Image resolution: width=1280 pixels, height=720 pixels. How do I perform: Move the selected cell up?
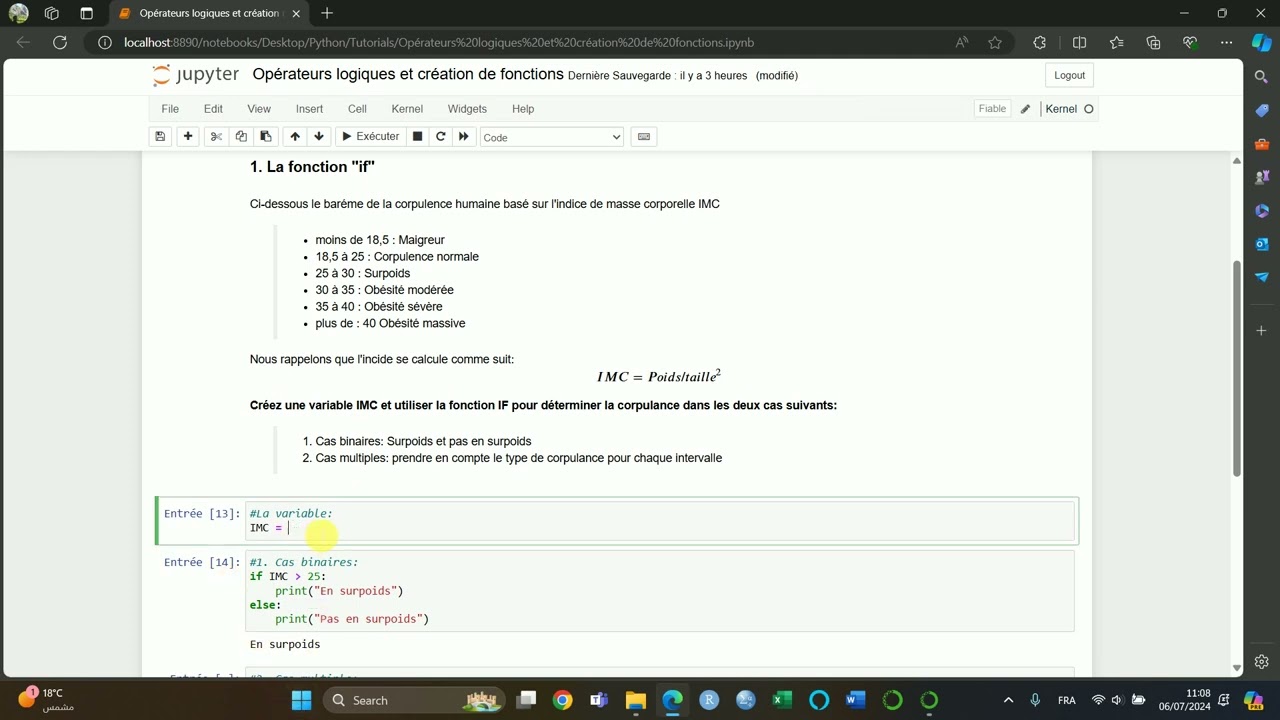[294, 136]
